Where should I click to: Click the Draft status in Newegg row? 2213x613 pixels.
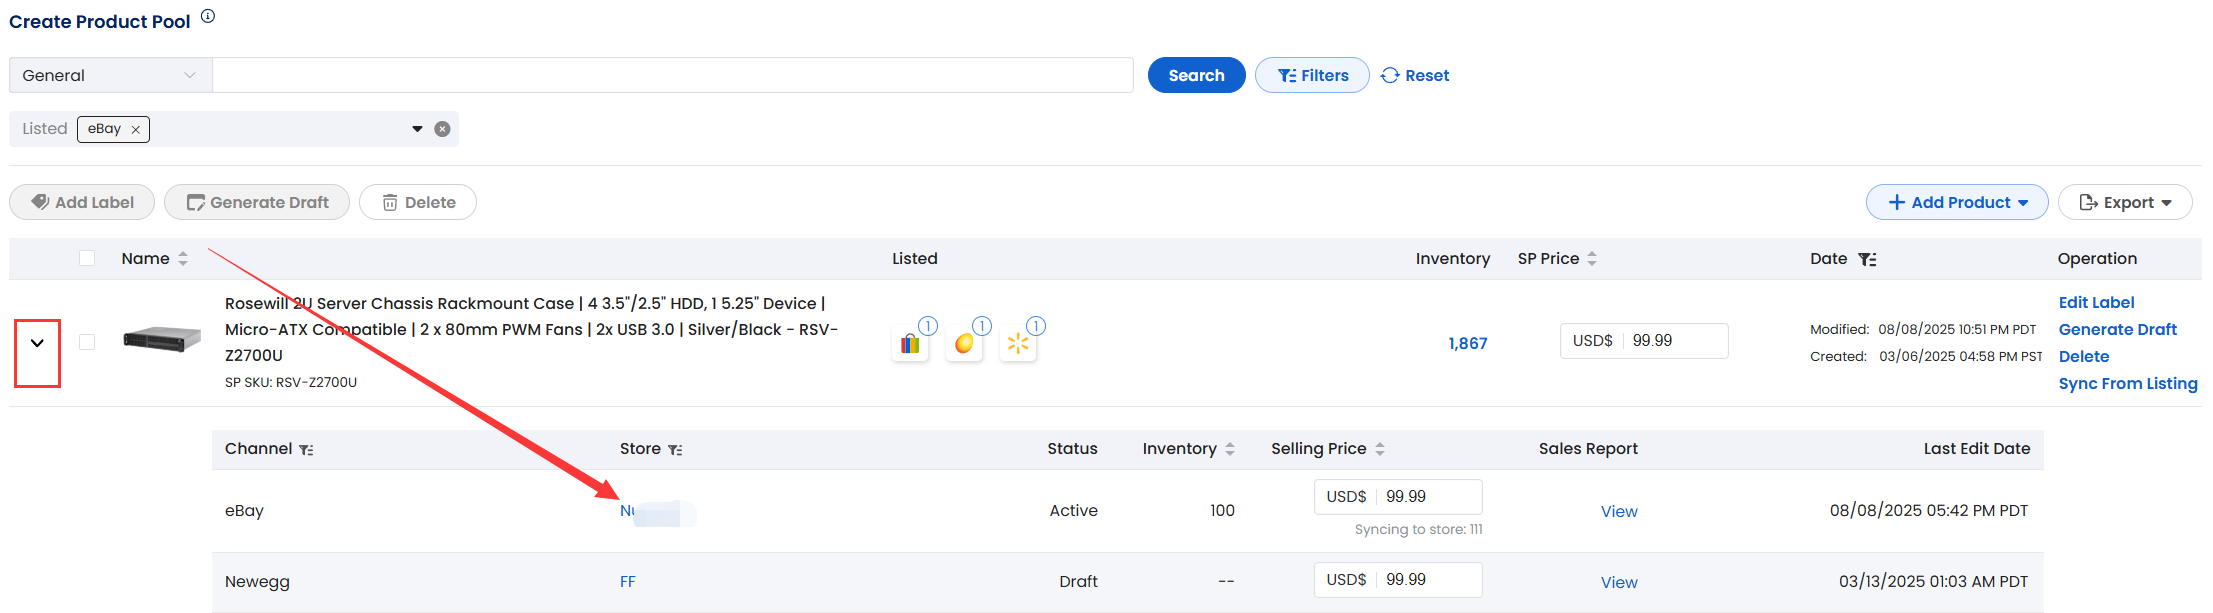(x=1078, y=581)
